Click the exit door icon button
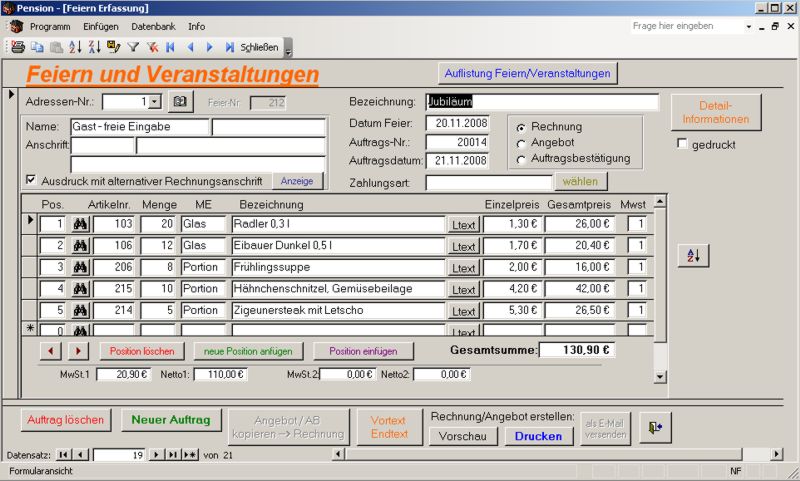The image size is (800, 481). pyautogui.click(x=656, y=427)
